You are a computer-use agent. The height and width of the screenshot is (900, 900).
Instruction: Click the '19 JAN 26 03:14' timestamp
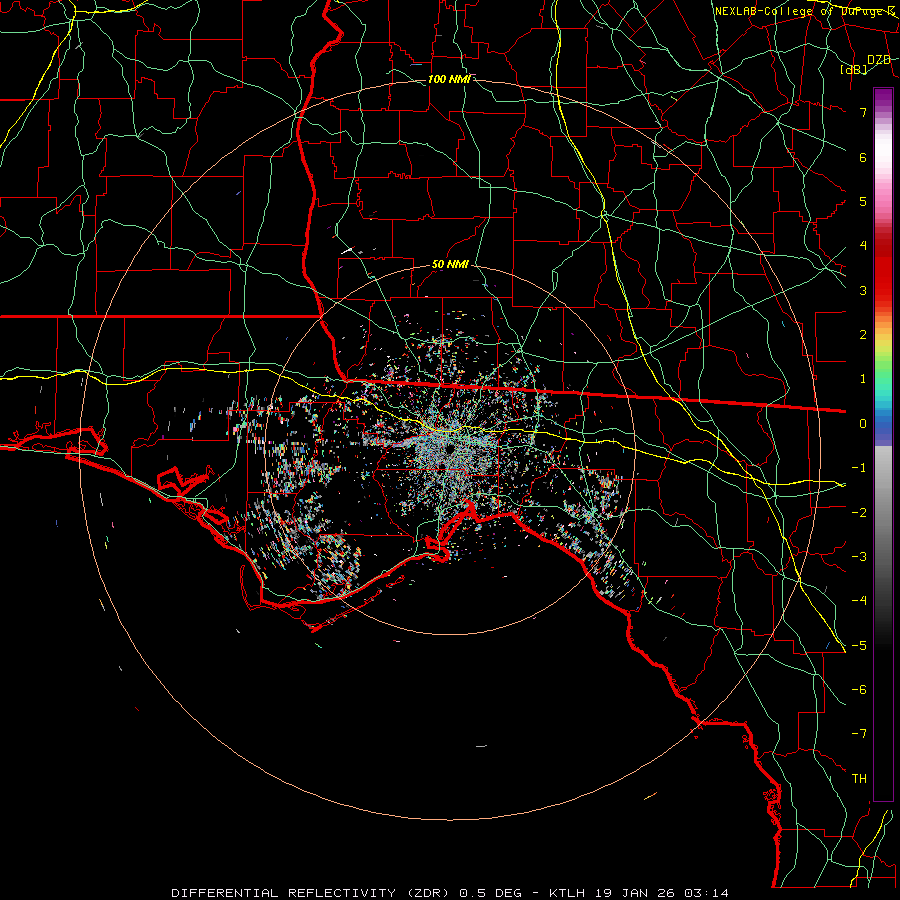click(x=661, y=893)
